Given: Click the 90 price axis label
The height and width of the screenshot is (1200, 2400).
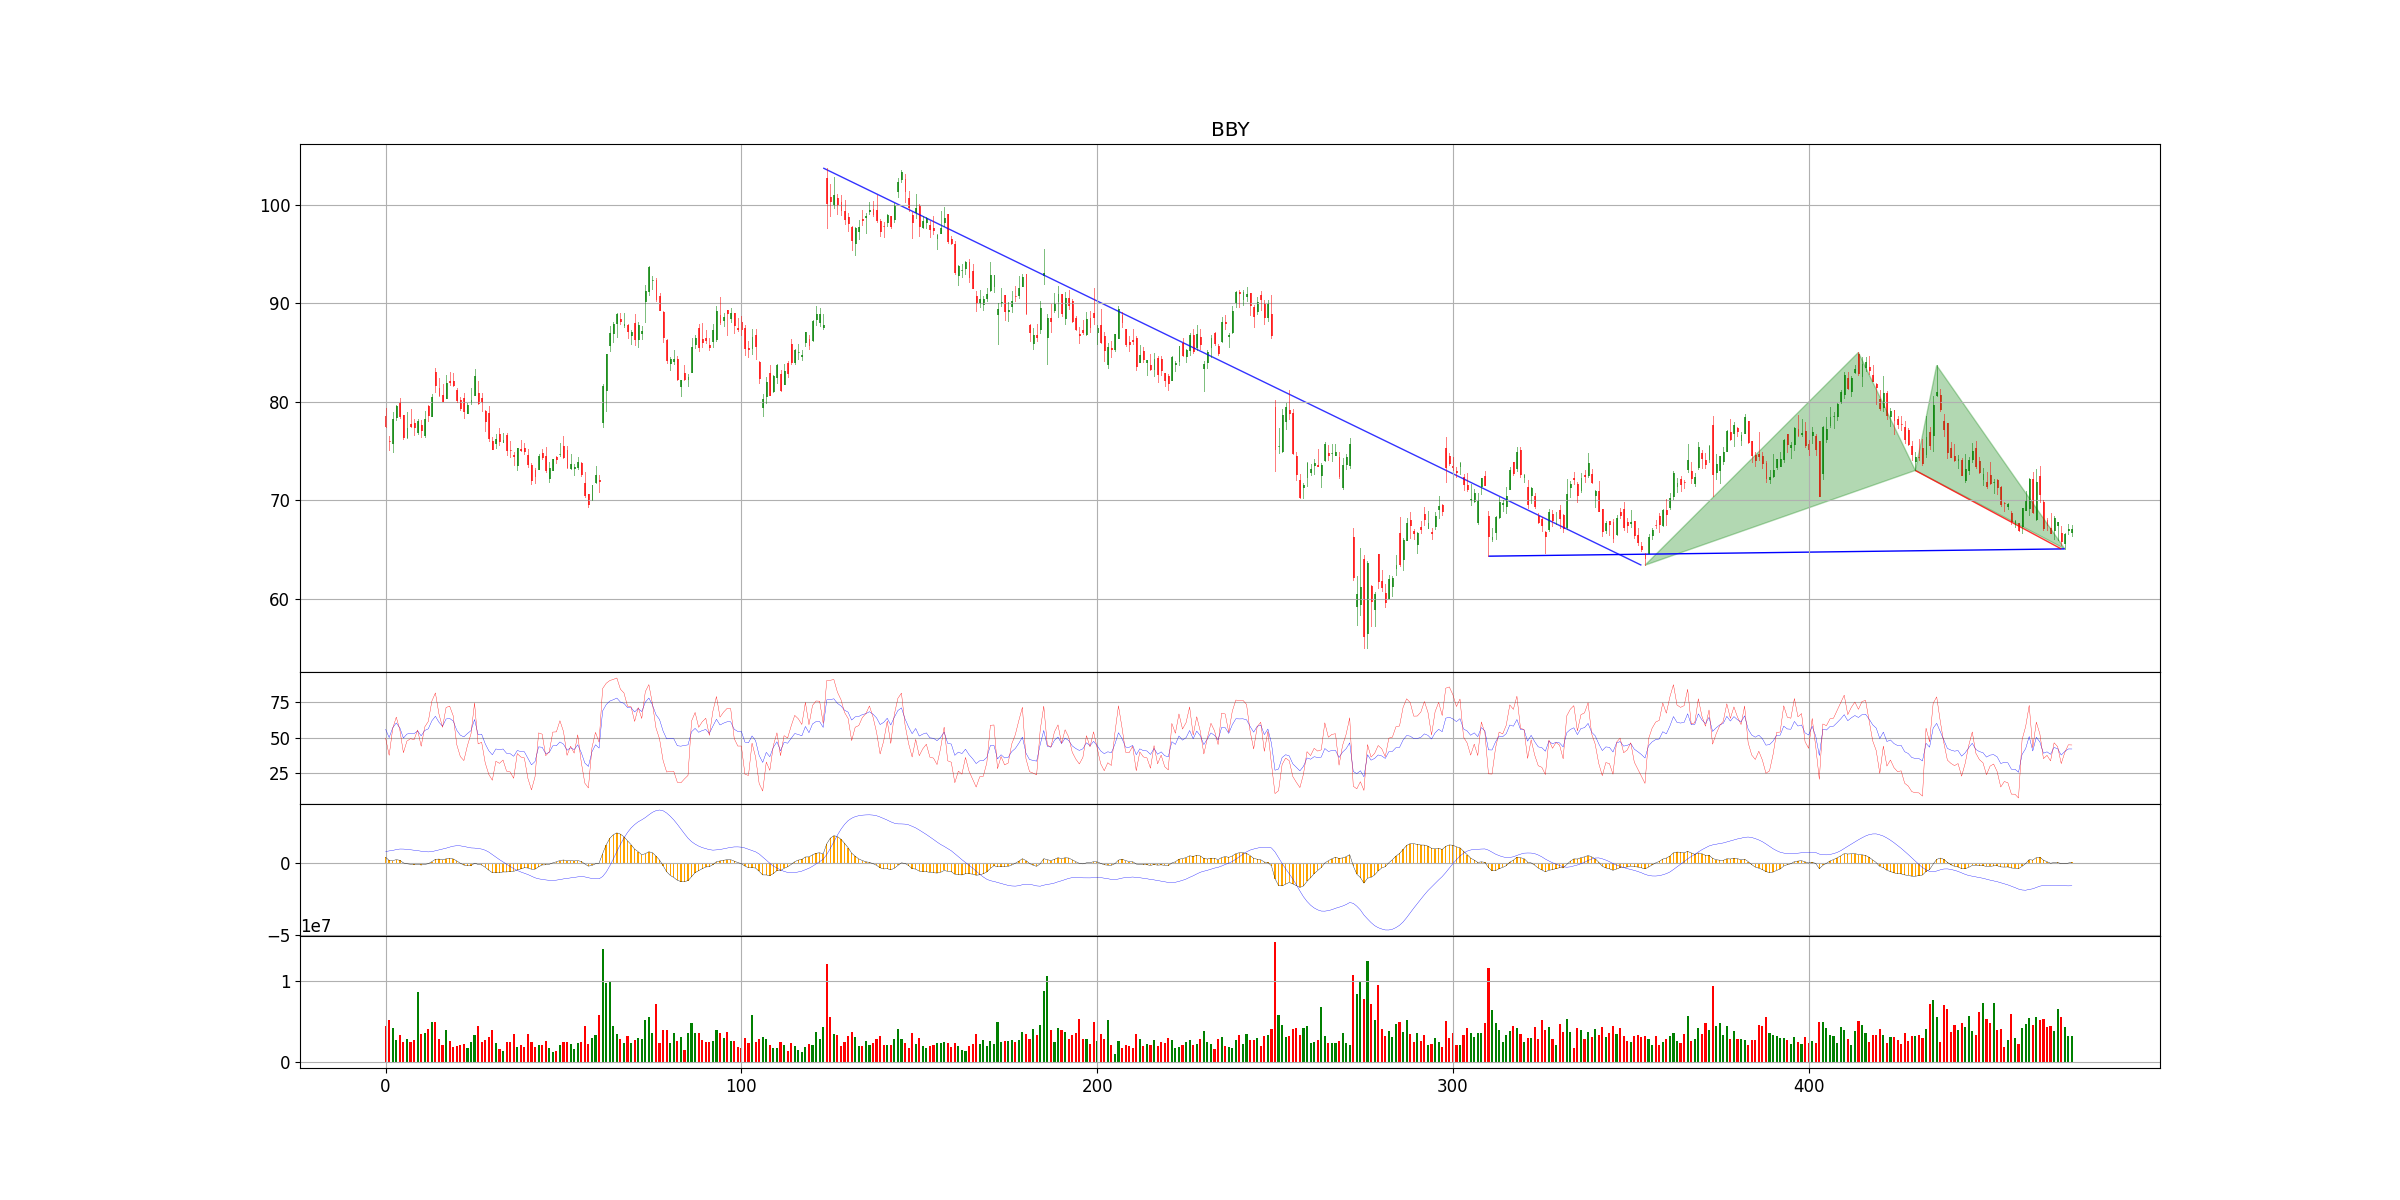Looking at the screenshot, I should [279, 304].
